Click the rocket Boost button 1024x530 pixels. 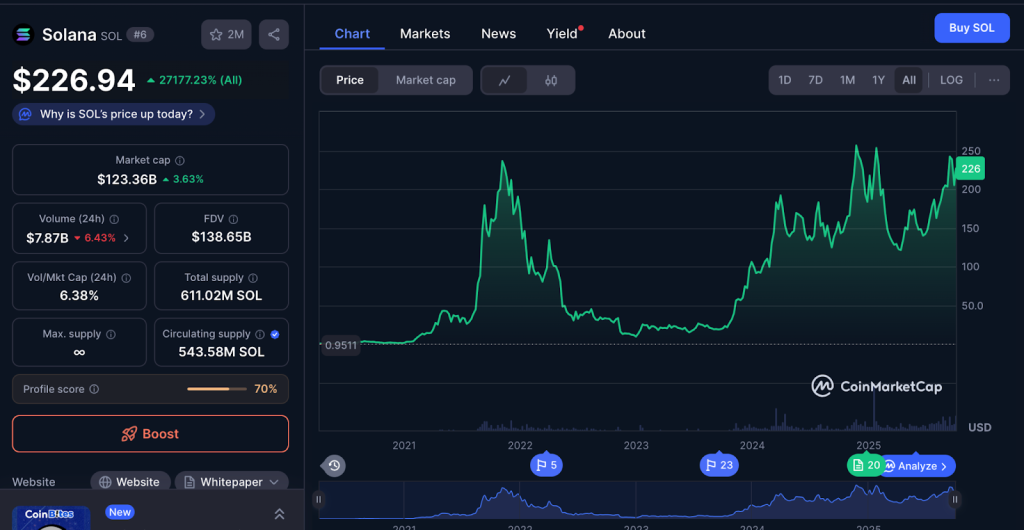coord(150,434)
